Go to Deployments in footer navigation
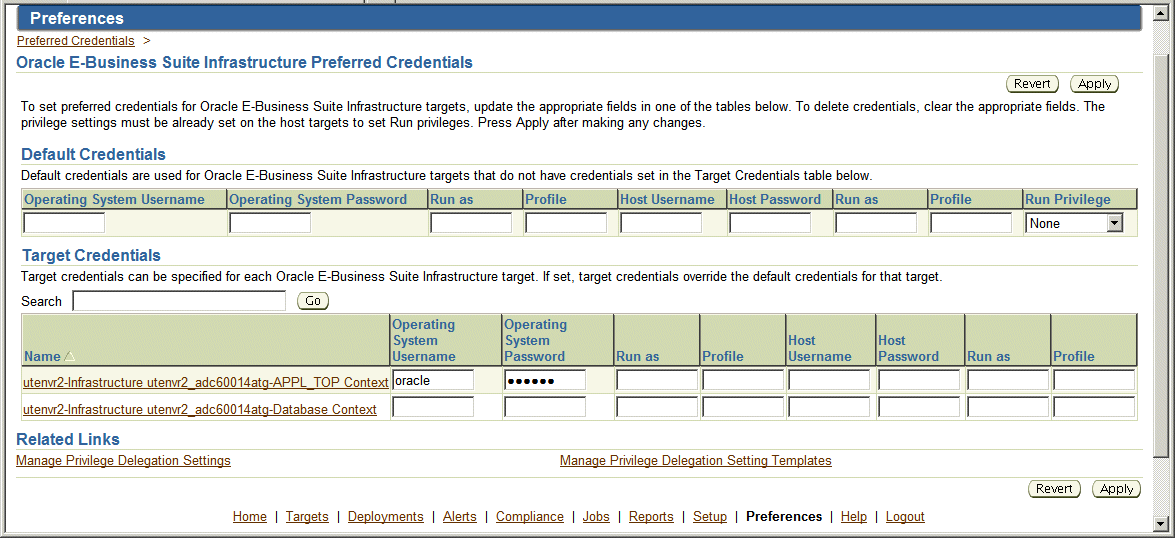The width and height of the screenshot is (1175, 538). pos(386,516)
